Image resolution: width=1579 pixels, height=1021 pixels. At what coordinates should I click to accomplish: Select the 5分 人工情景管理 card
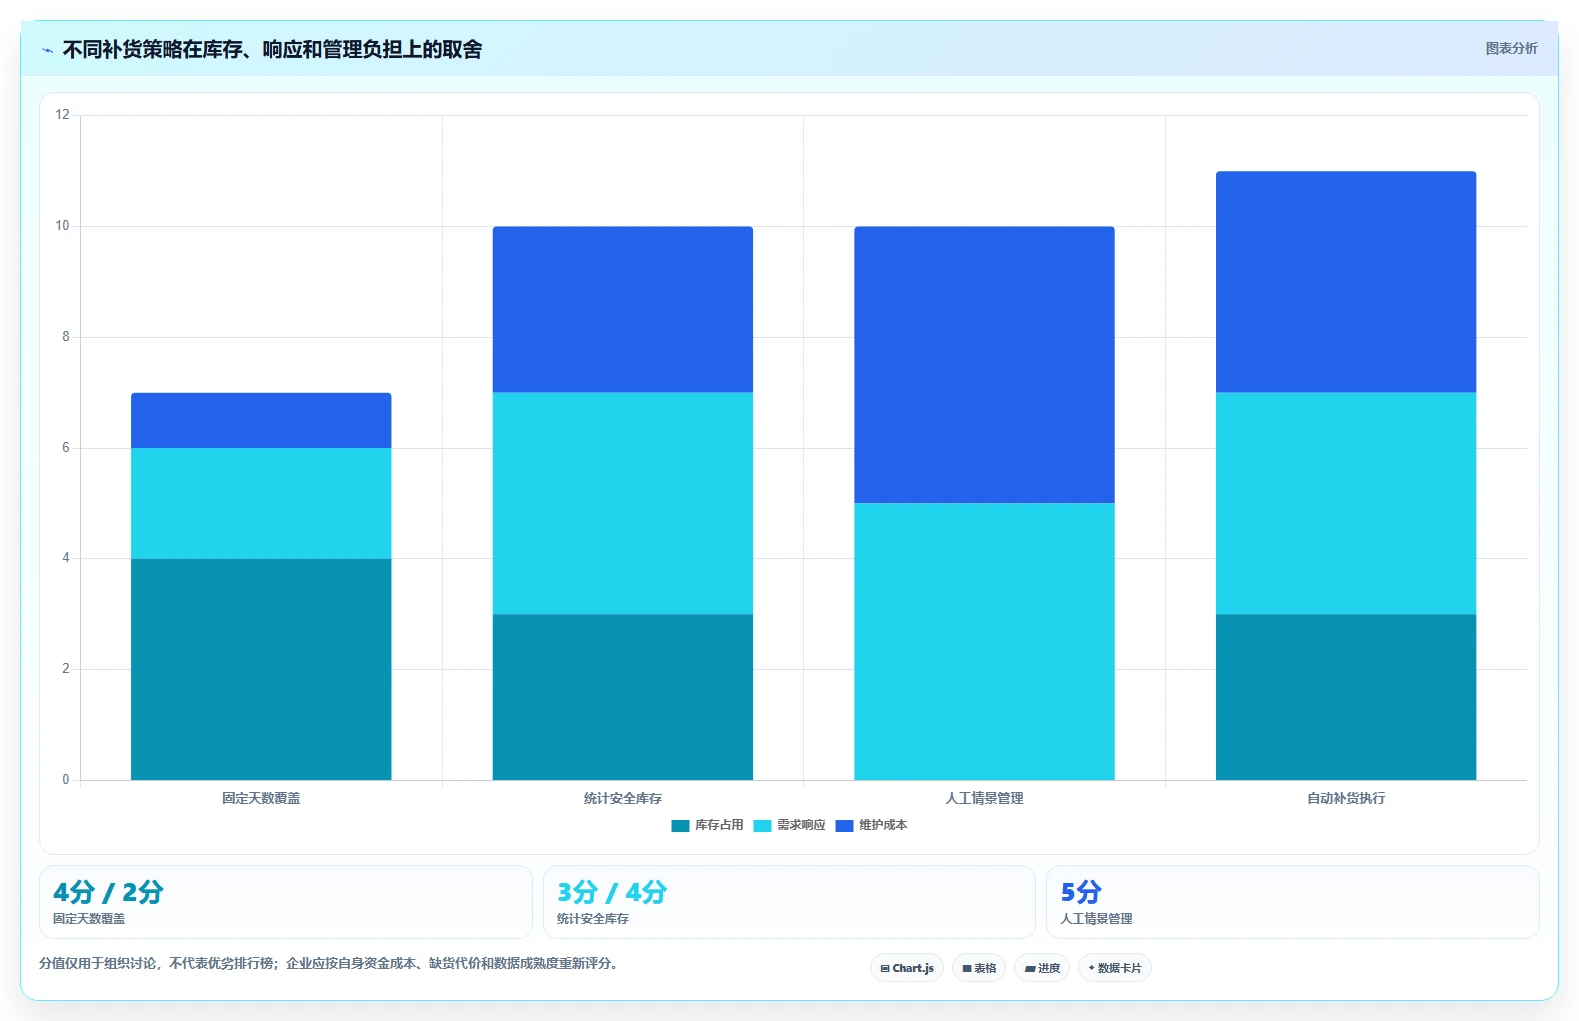coord(1292,902)
